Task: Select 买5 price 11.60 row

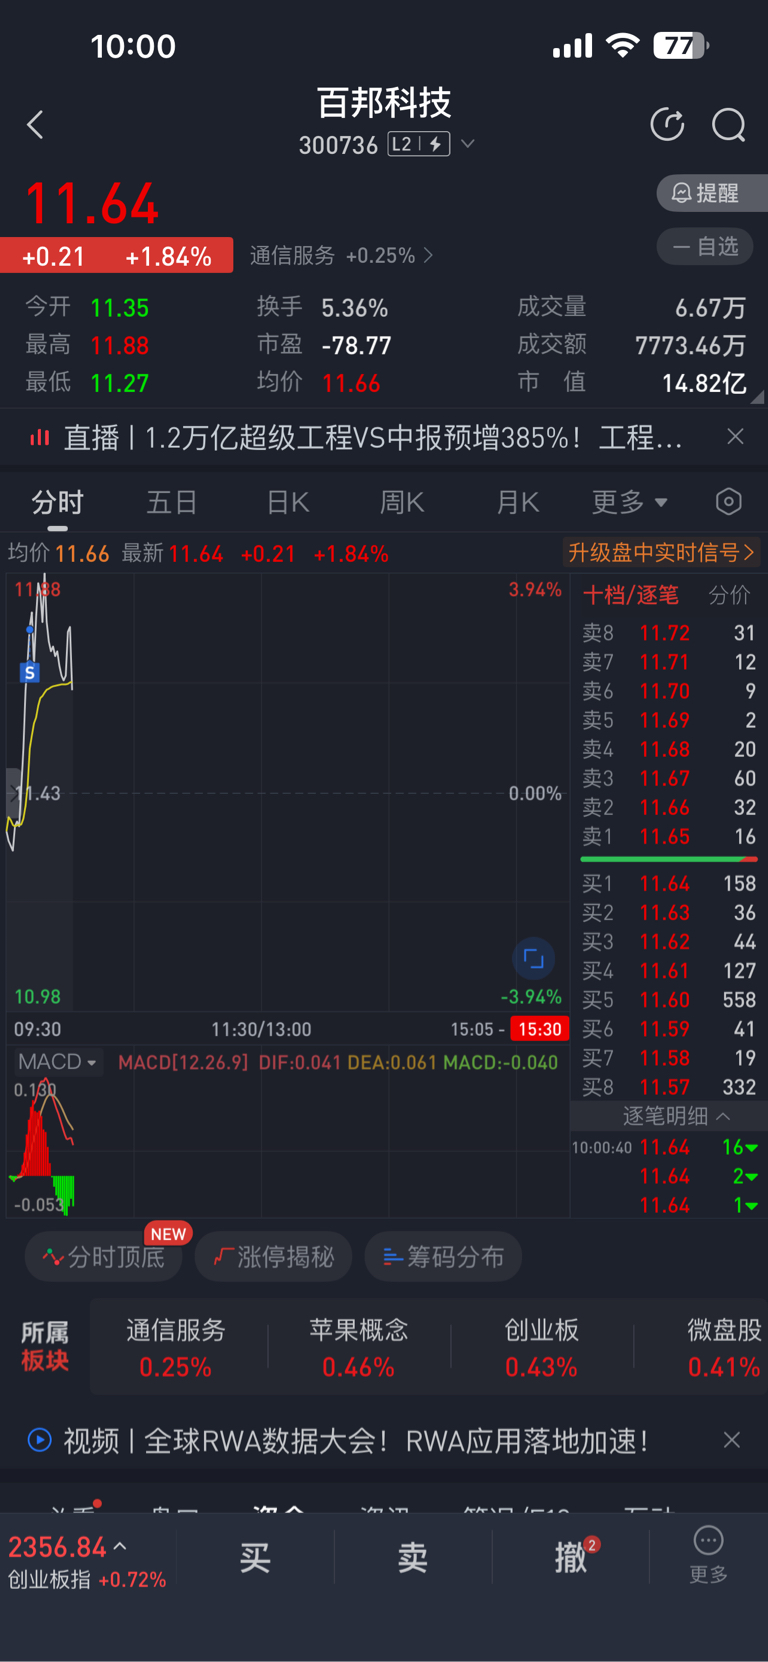Action: click(x=669, y=1000)
